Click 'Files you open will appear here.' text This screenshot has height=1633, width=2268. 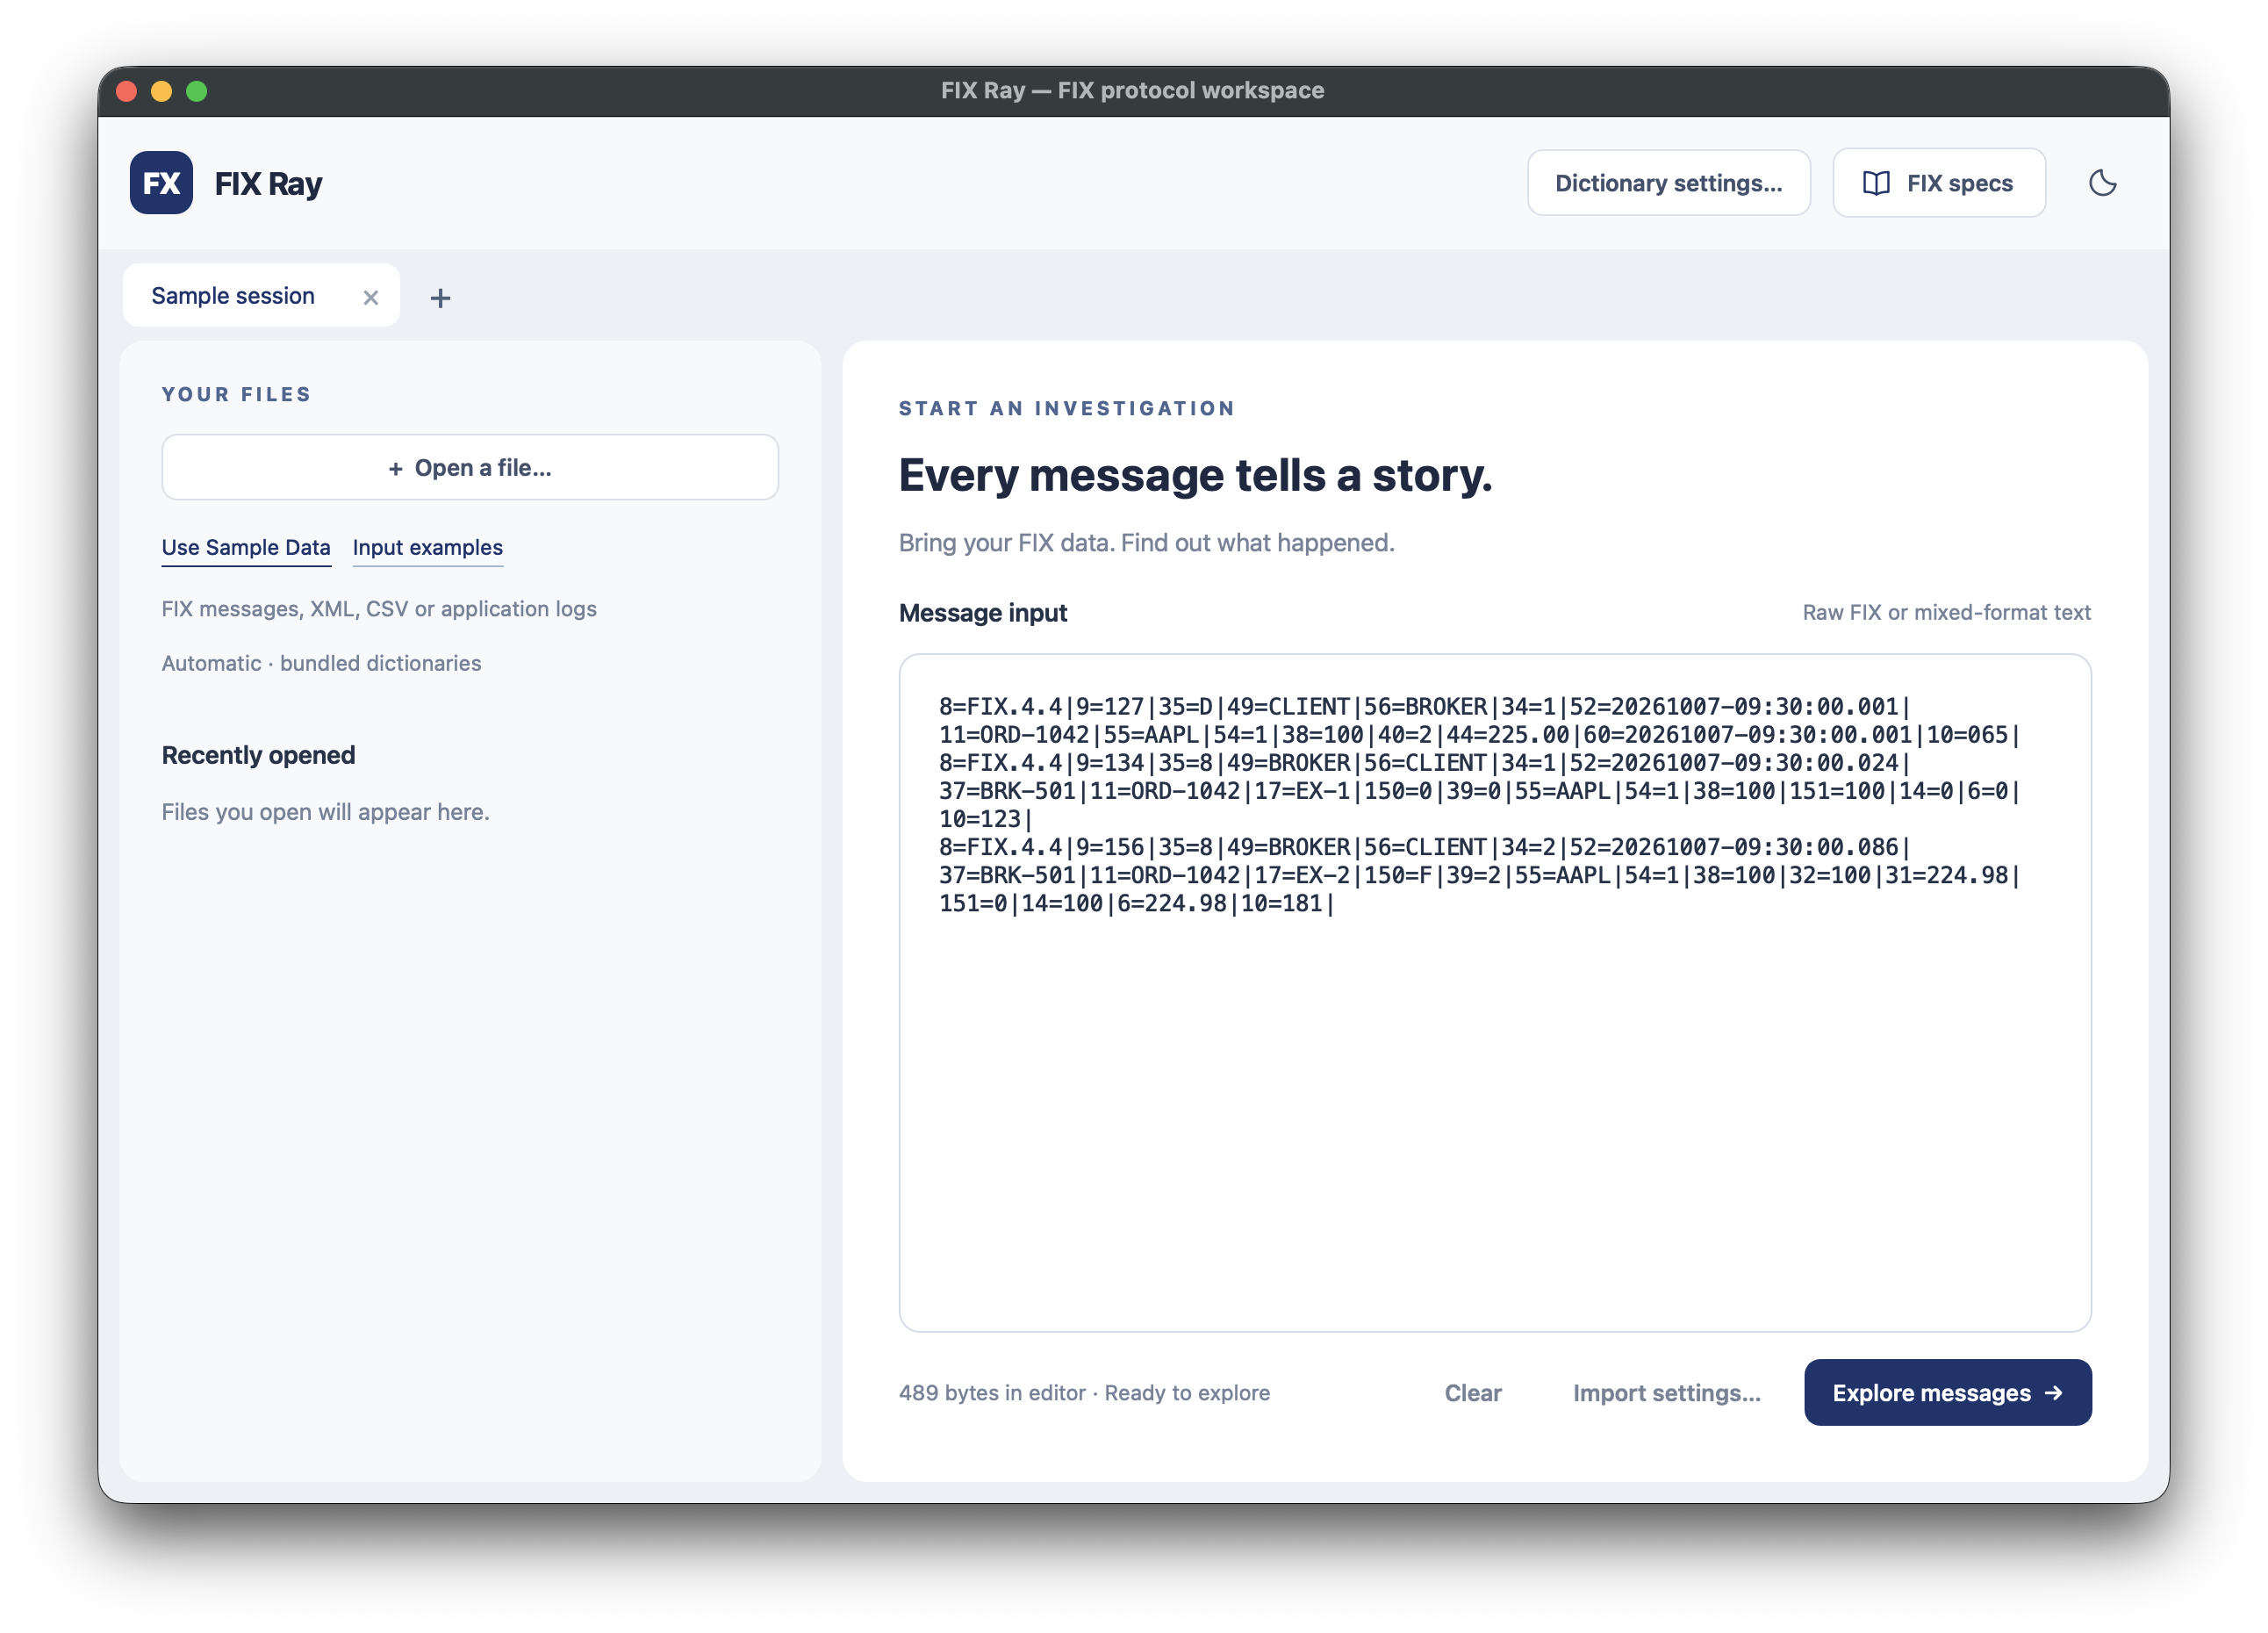[325, 812]
